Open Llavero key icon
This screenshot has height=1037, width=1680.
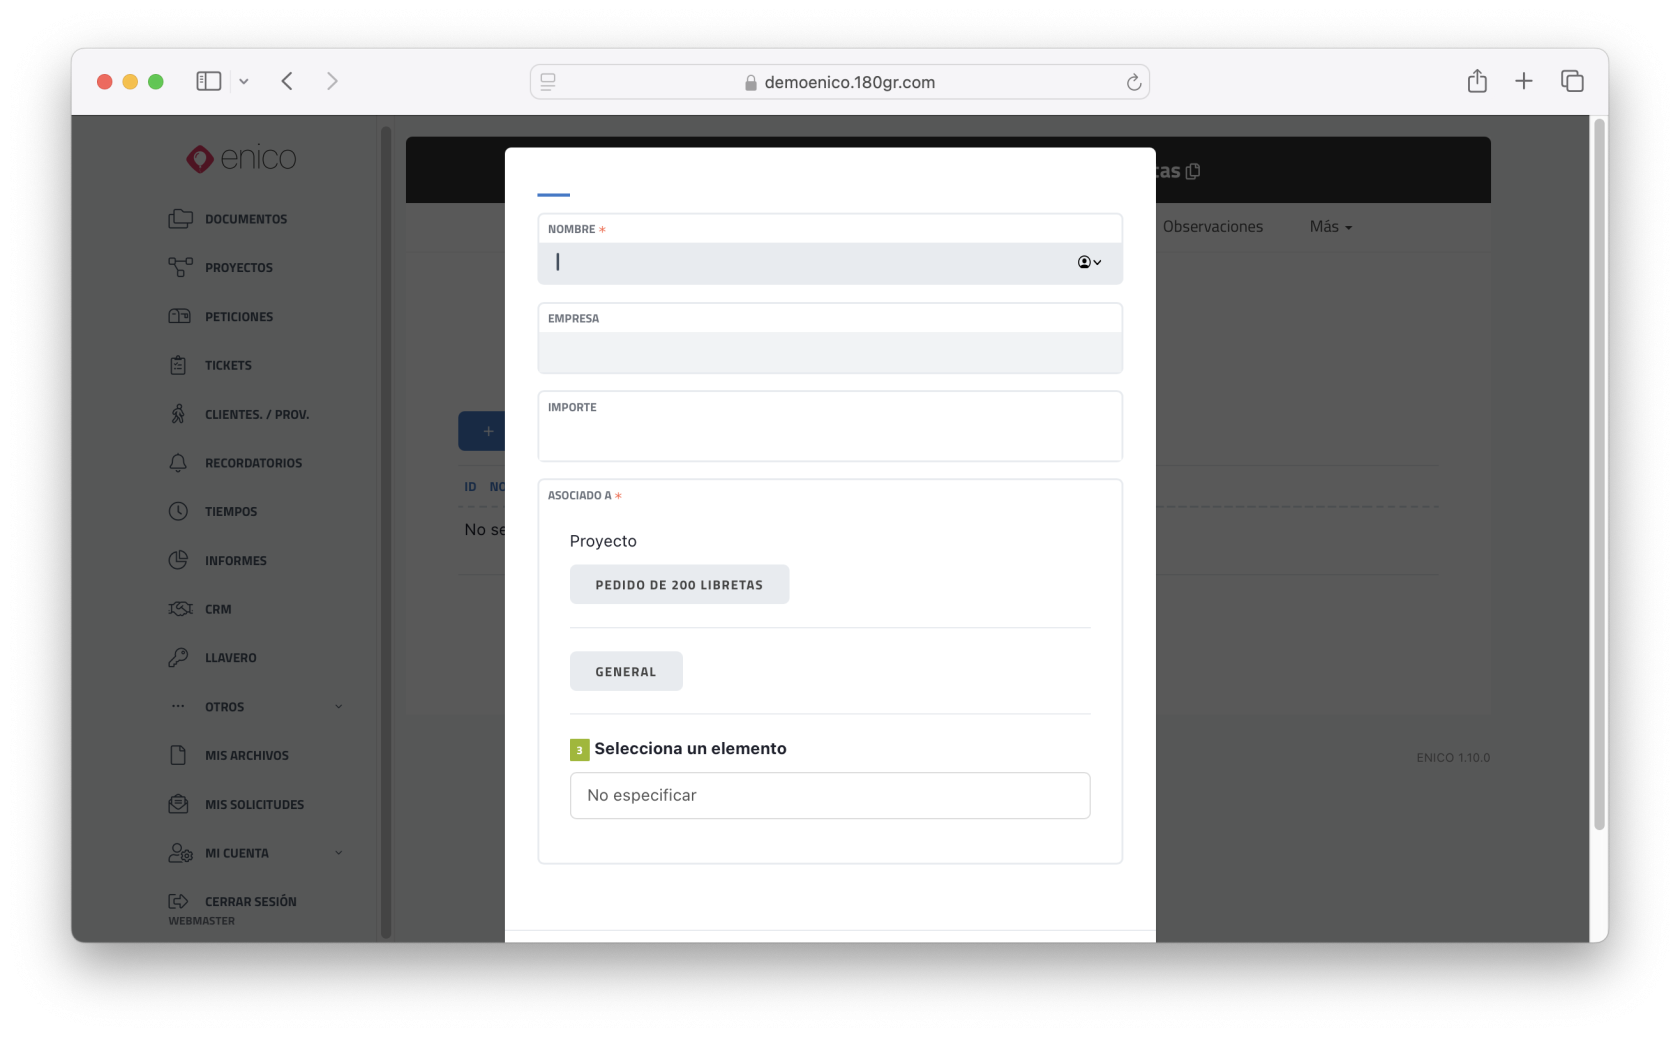pos(178,657)
